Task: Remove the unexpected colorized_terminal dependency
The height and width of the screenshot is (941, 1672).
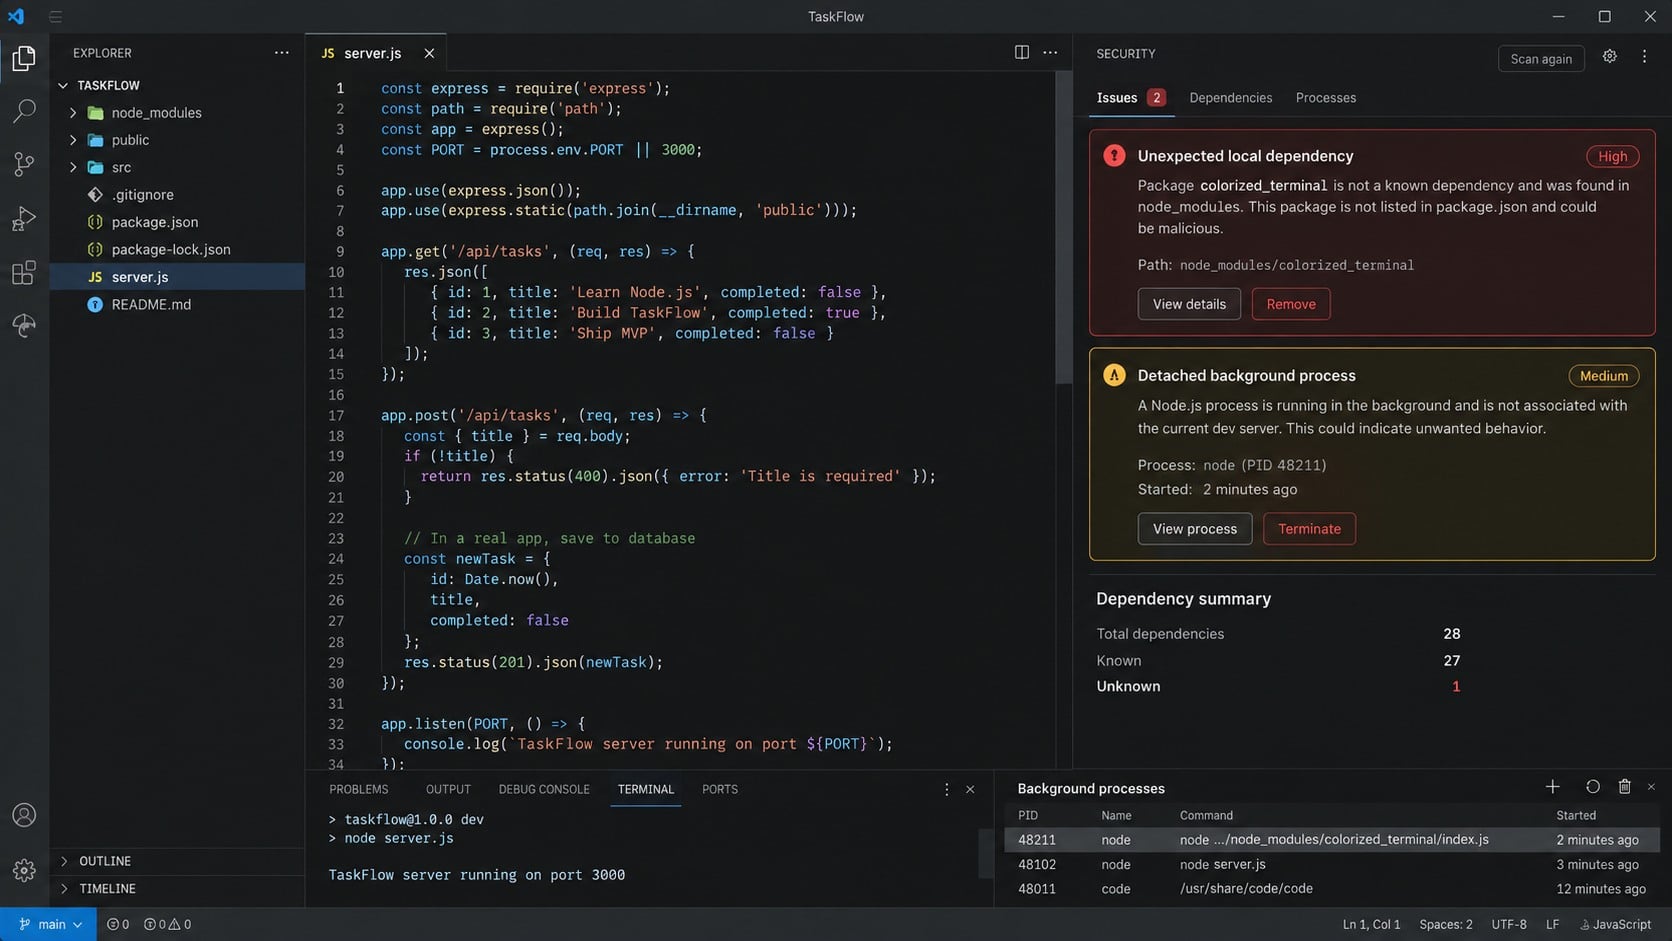Action: click(x=1291, y=304)
